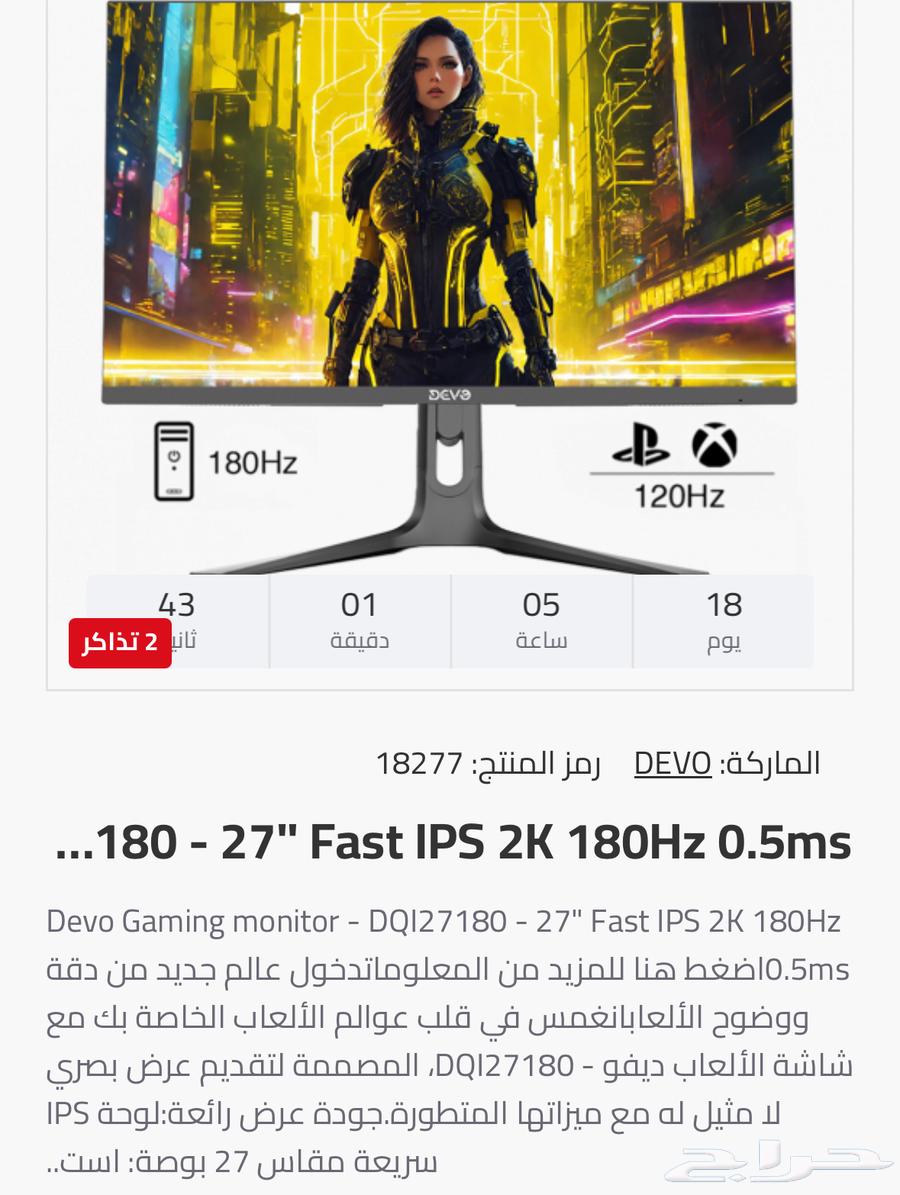
Task: Click the product code 18277
Action: point(419,763)
